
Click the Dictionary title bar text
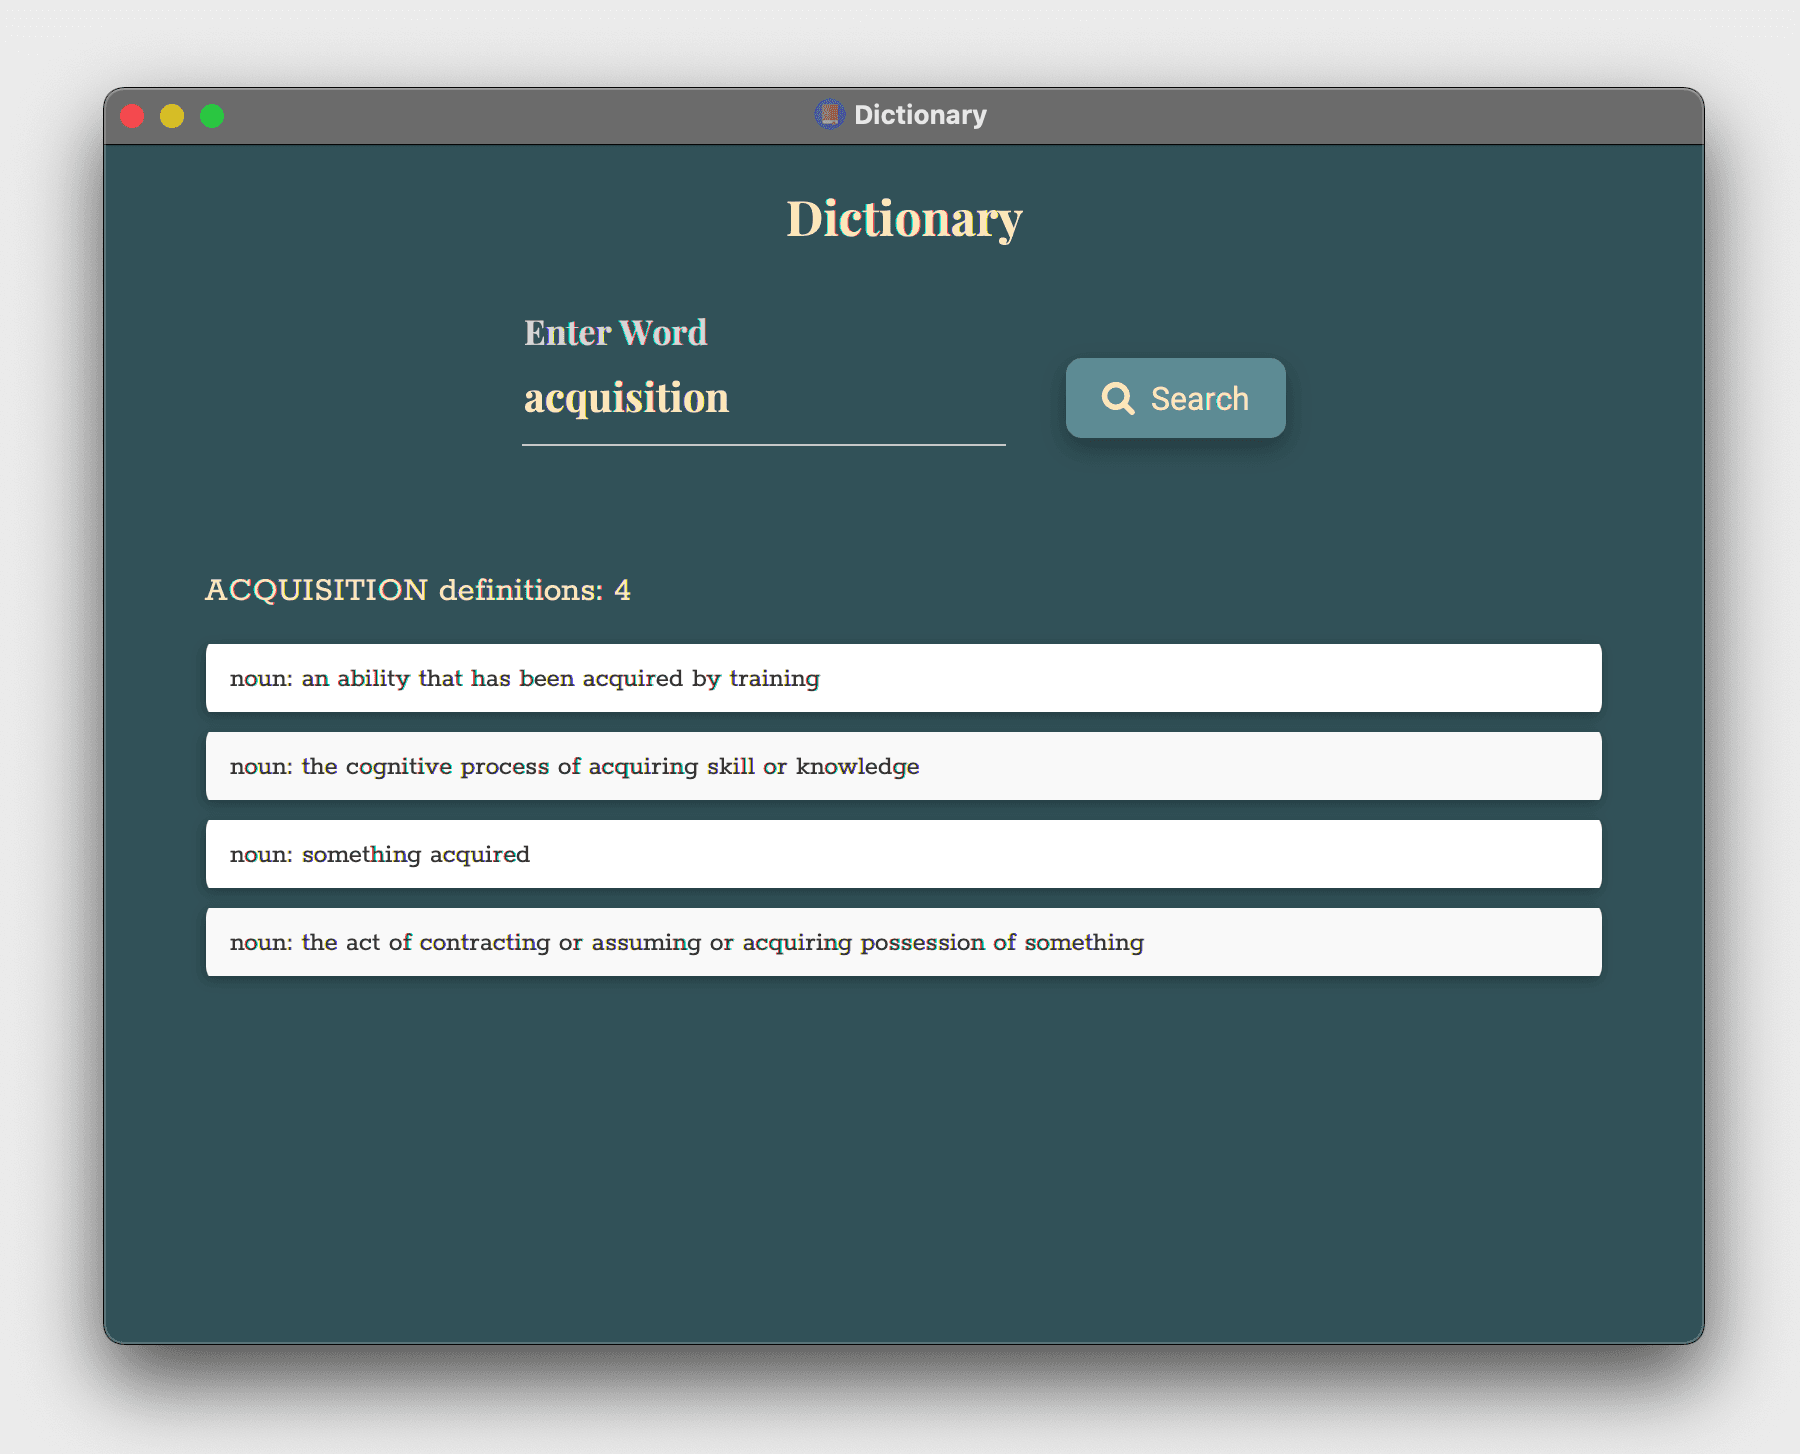click(x=920, y=113)
